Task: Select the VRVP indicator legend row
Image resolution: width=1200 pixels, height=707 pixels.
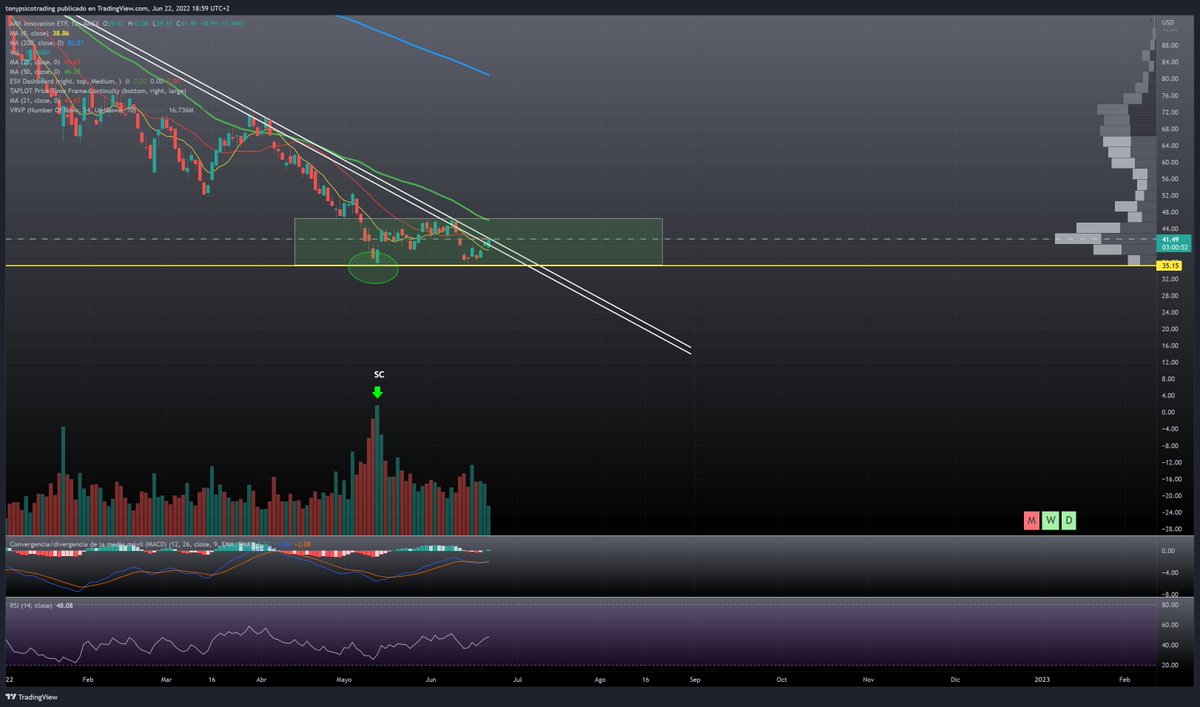Action: (100, 110)
